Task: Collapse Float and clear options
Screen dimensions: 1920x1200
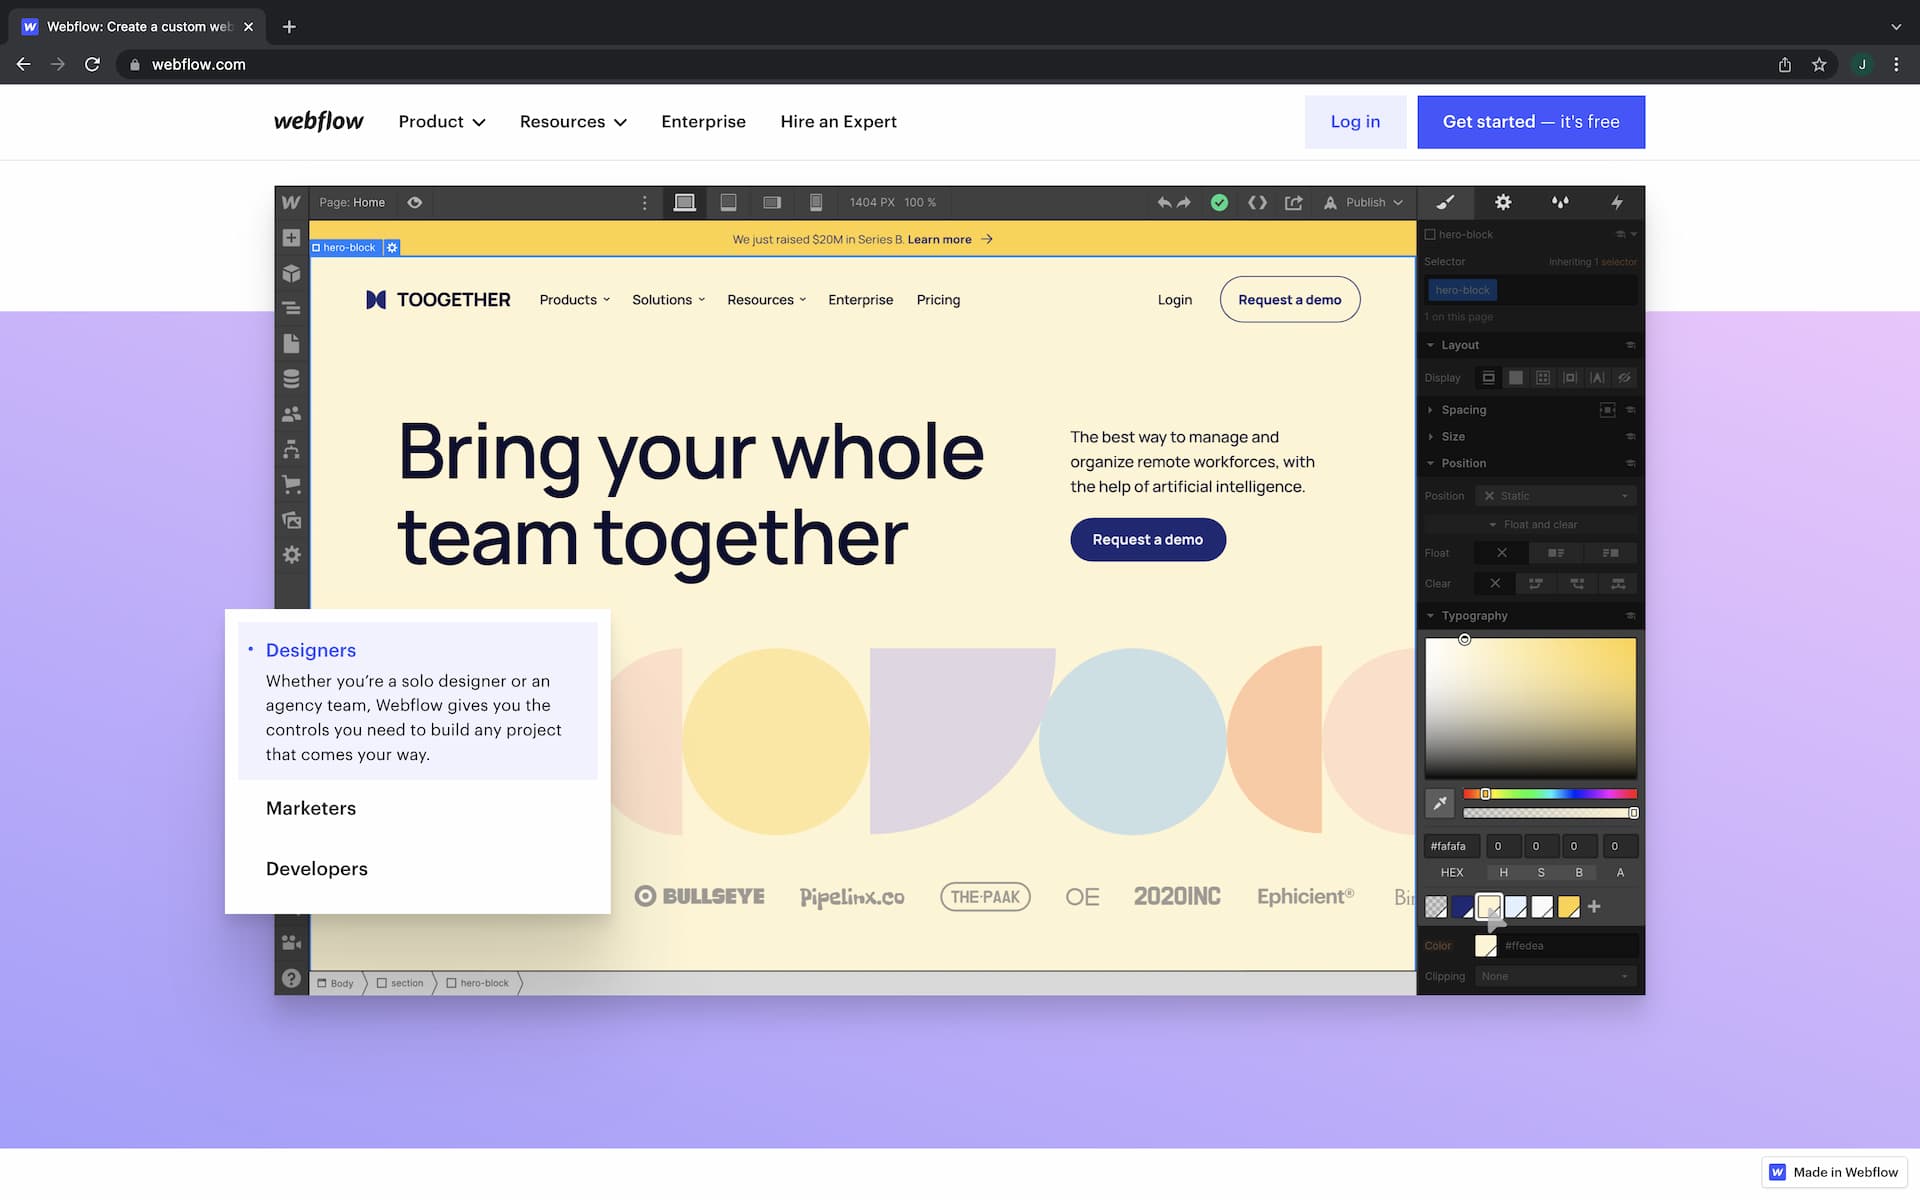Action: pyautogui.click(x=1532, y=525)
